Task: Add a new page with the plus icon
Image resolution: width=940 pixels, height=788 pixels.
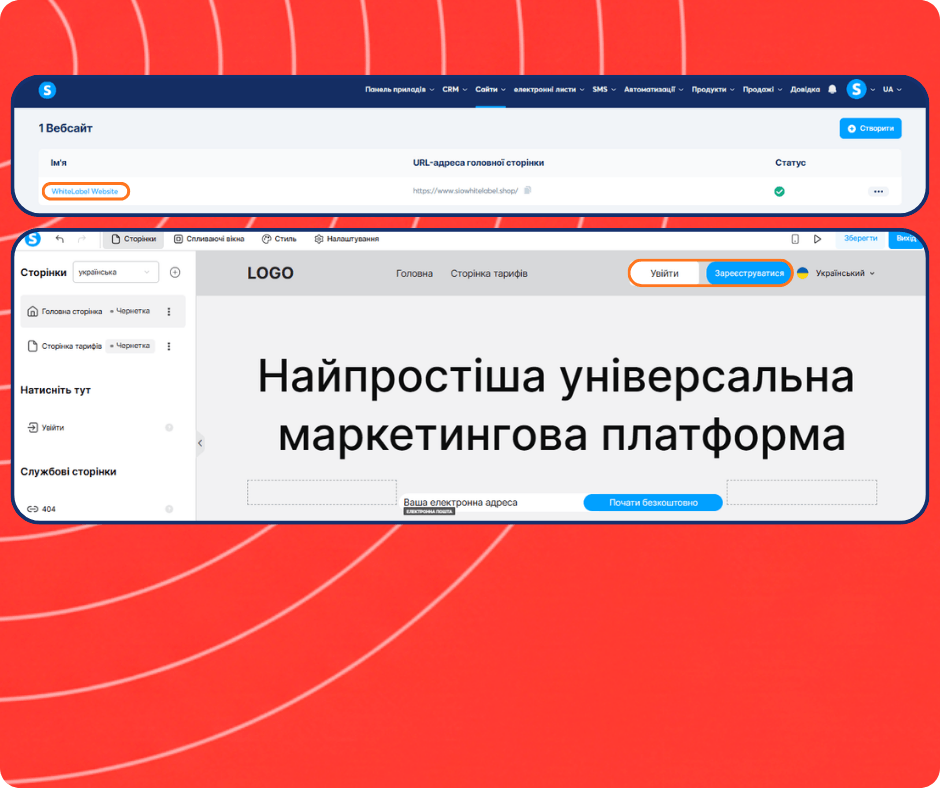Action: pyautogui.click(x=175, y=272)
